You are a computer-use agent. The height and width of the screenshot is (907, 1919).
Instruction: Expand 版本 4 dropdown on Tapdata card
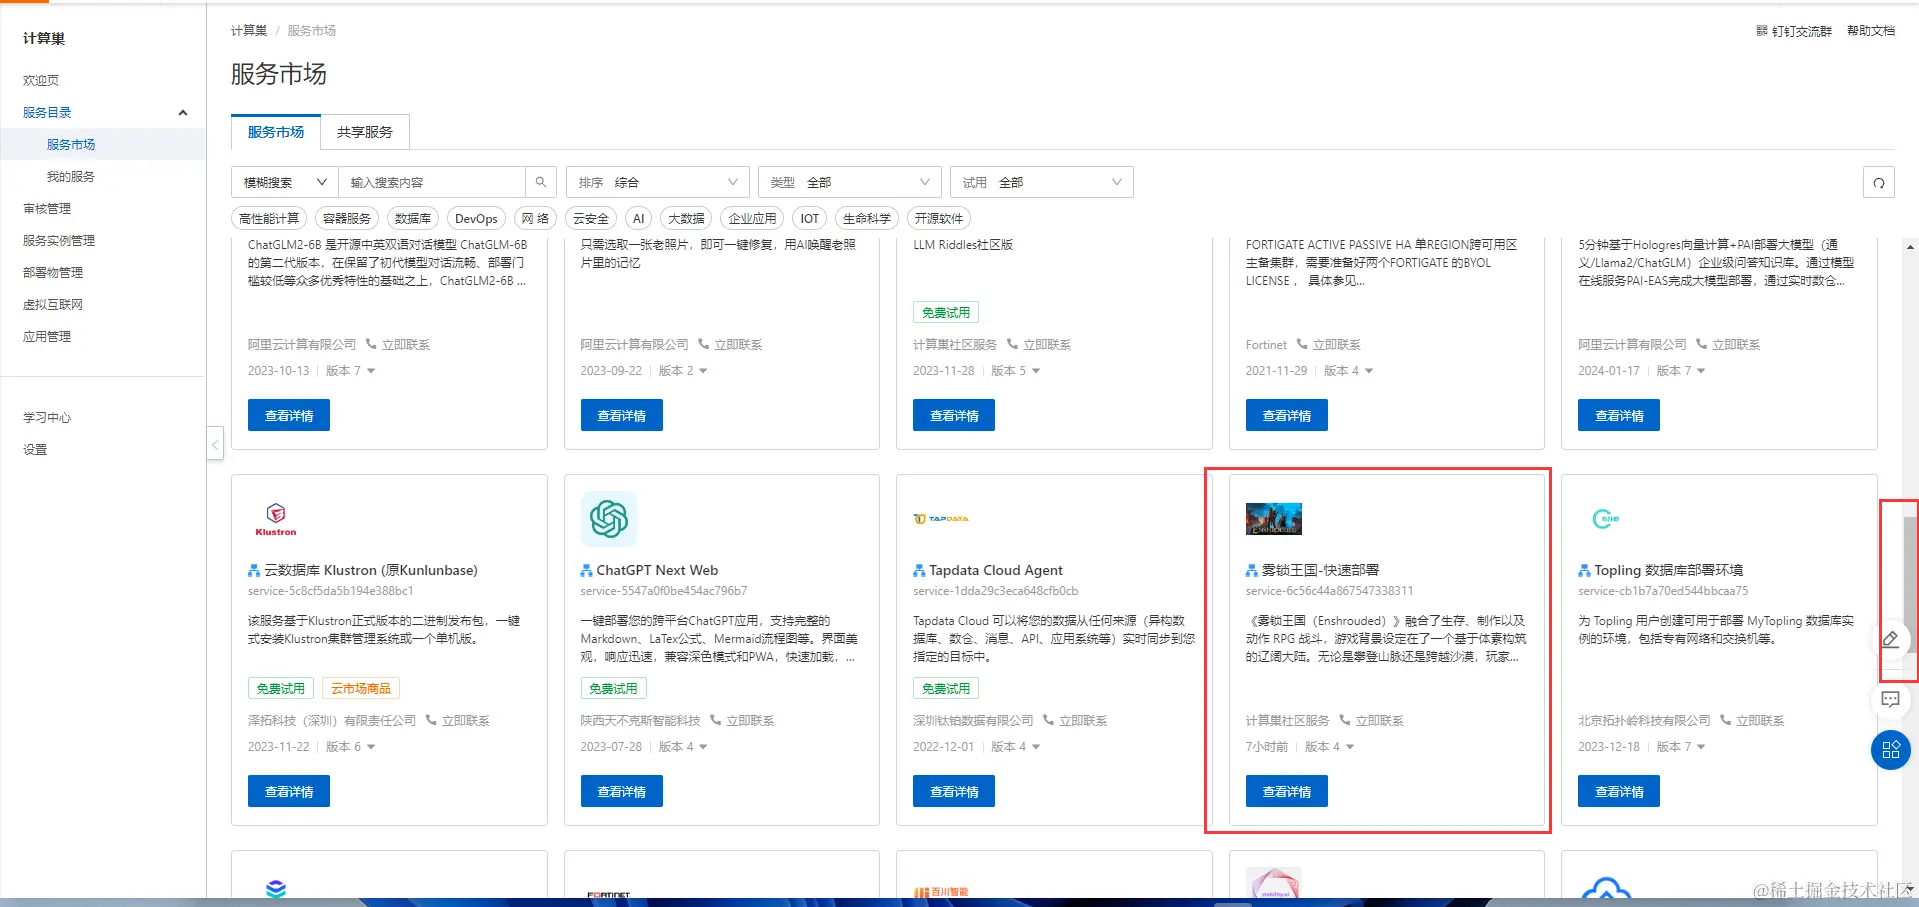1016,747
